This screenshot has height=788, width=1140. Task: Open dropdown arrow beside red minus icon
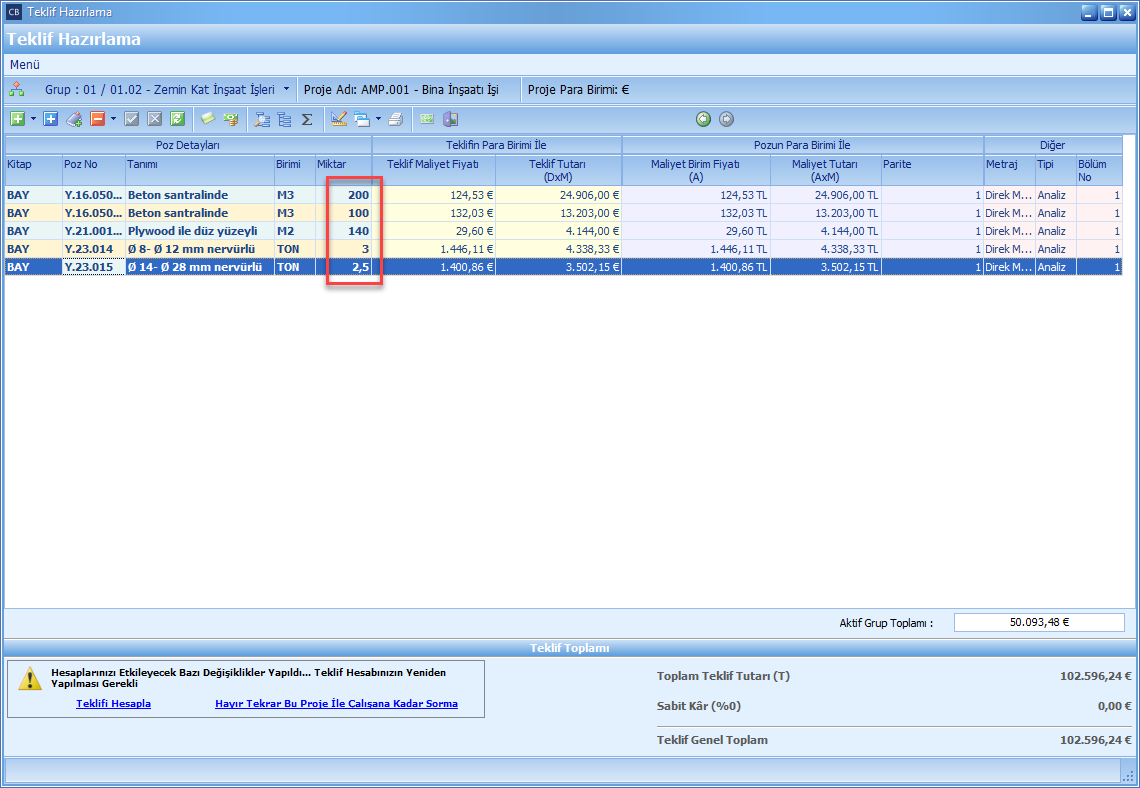click(113, 119)
